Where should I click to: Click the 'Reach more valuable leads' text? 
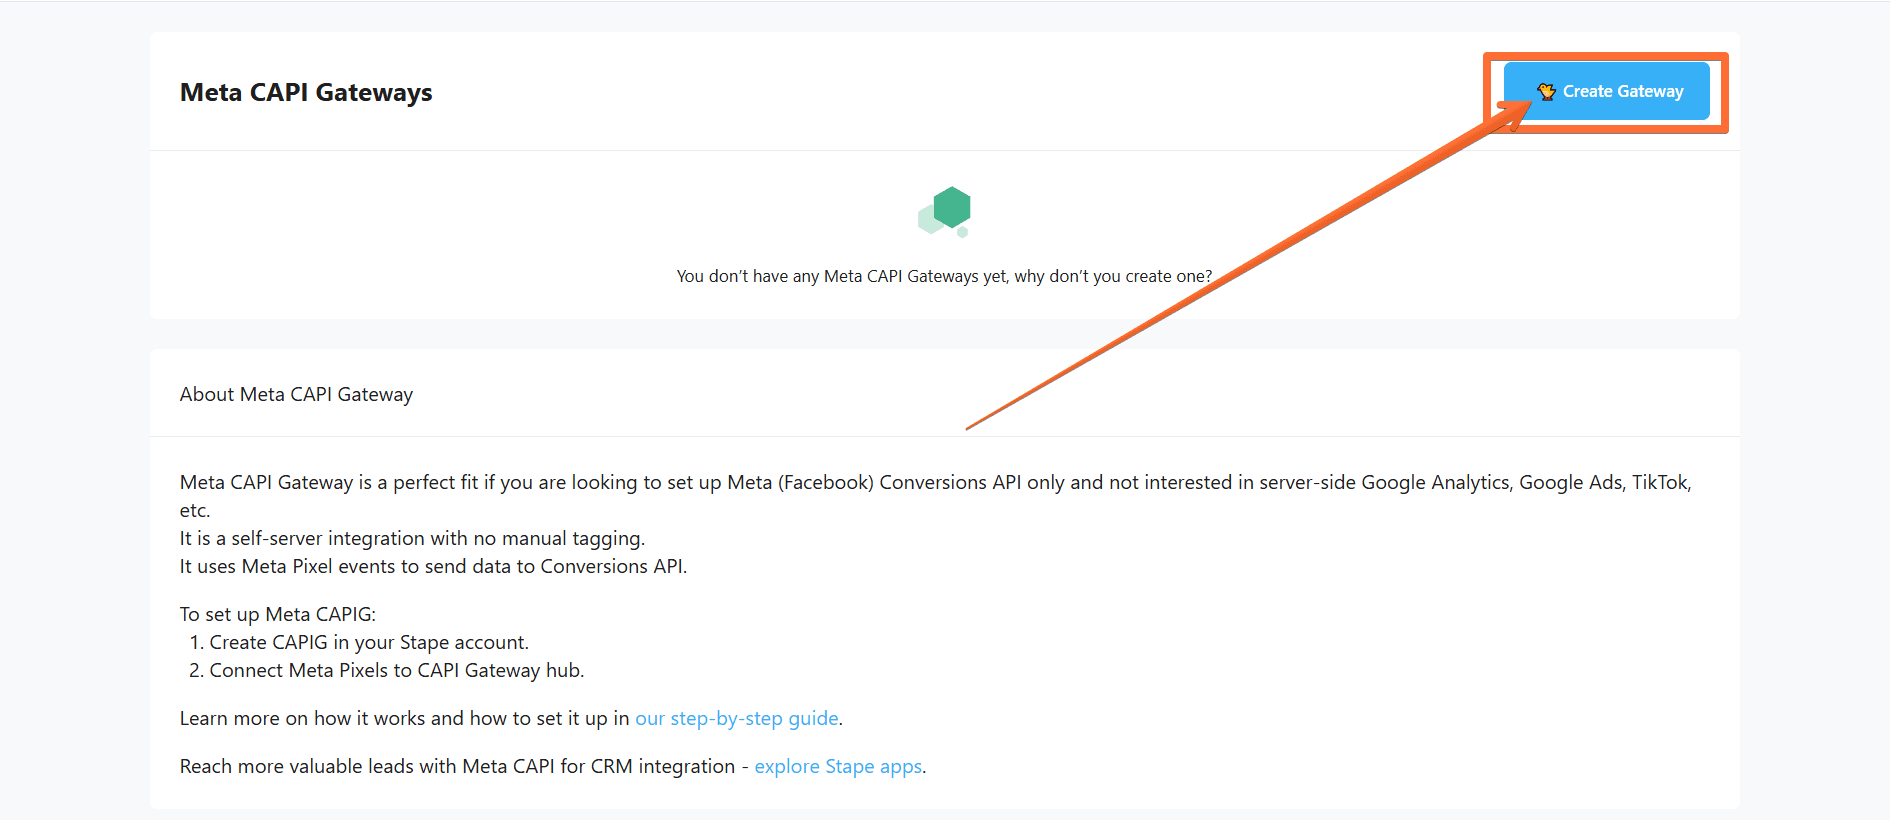click(x=457, y=766)
